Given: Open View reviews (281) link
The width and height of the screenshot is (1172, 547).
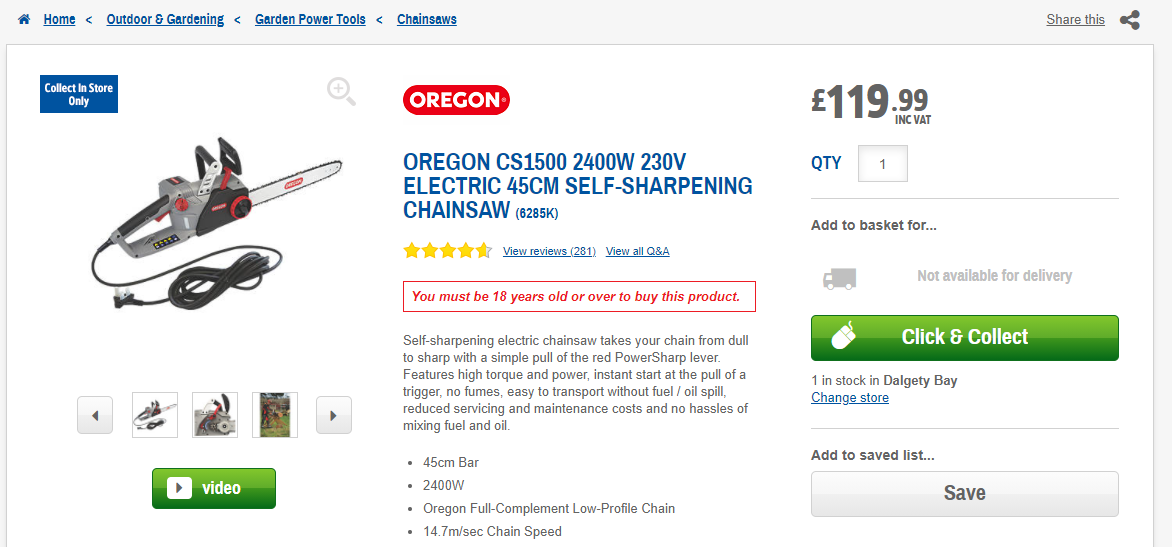Looking at the screenshot, I should click(x=549, y=251).
